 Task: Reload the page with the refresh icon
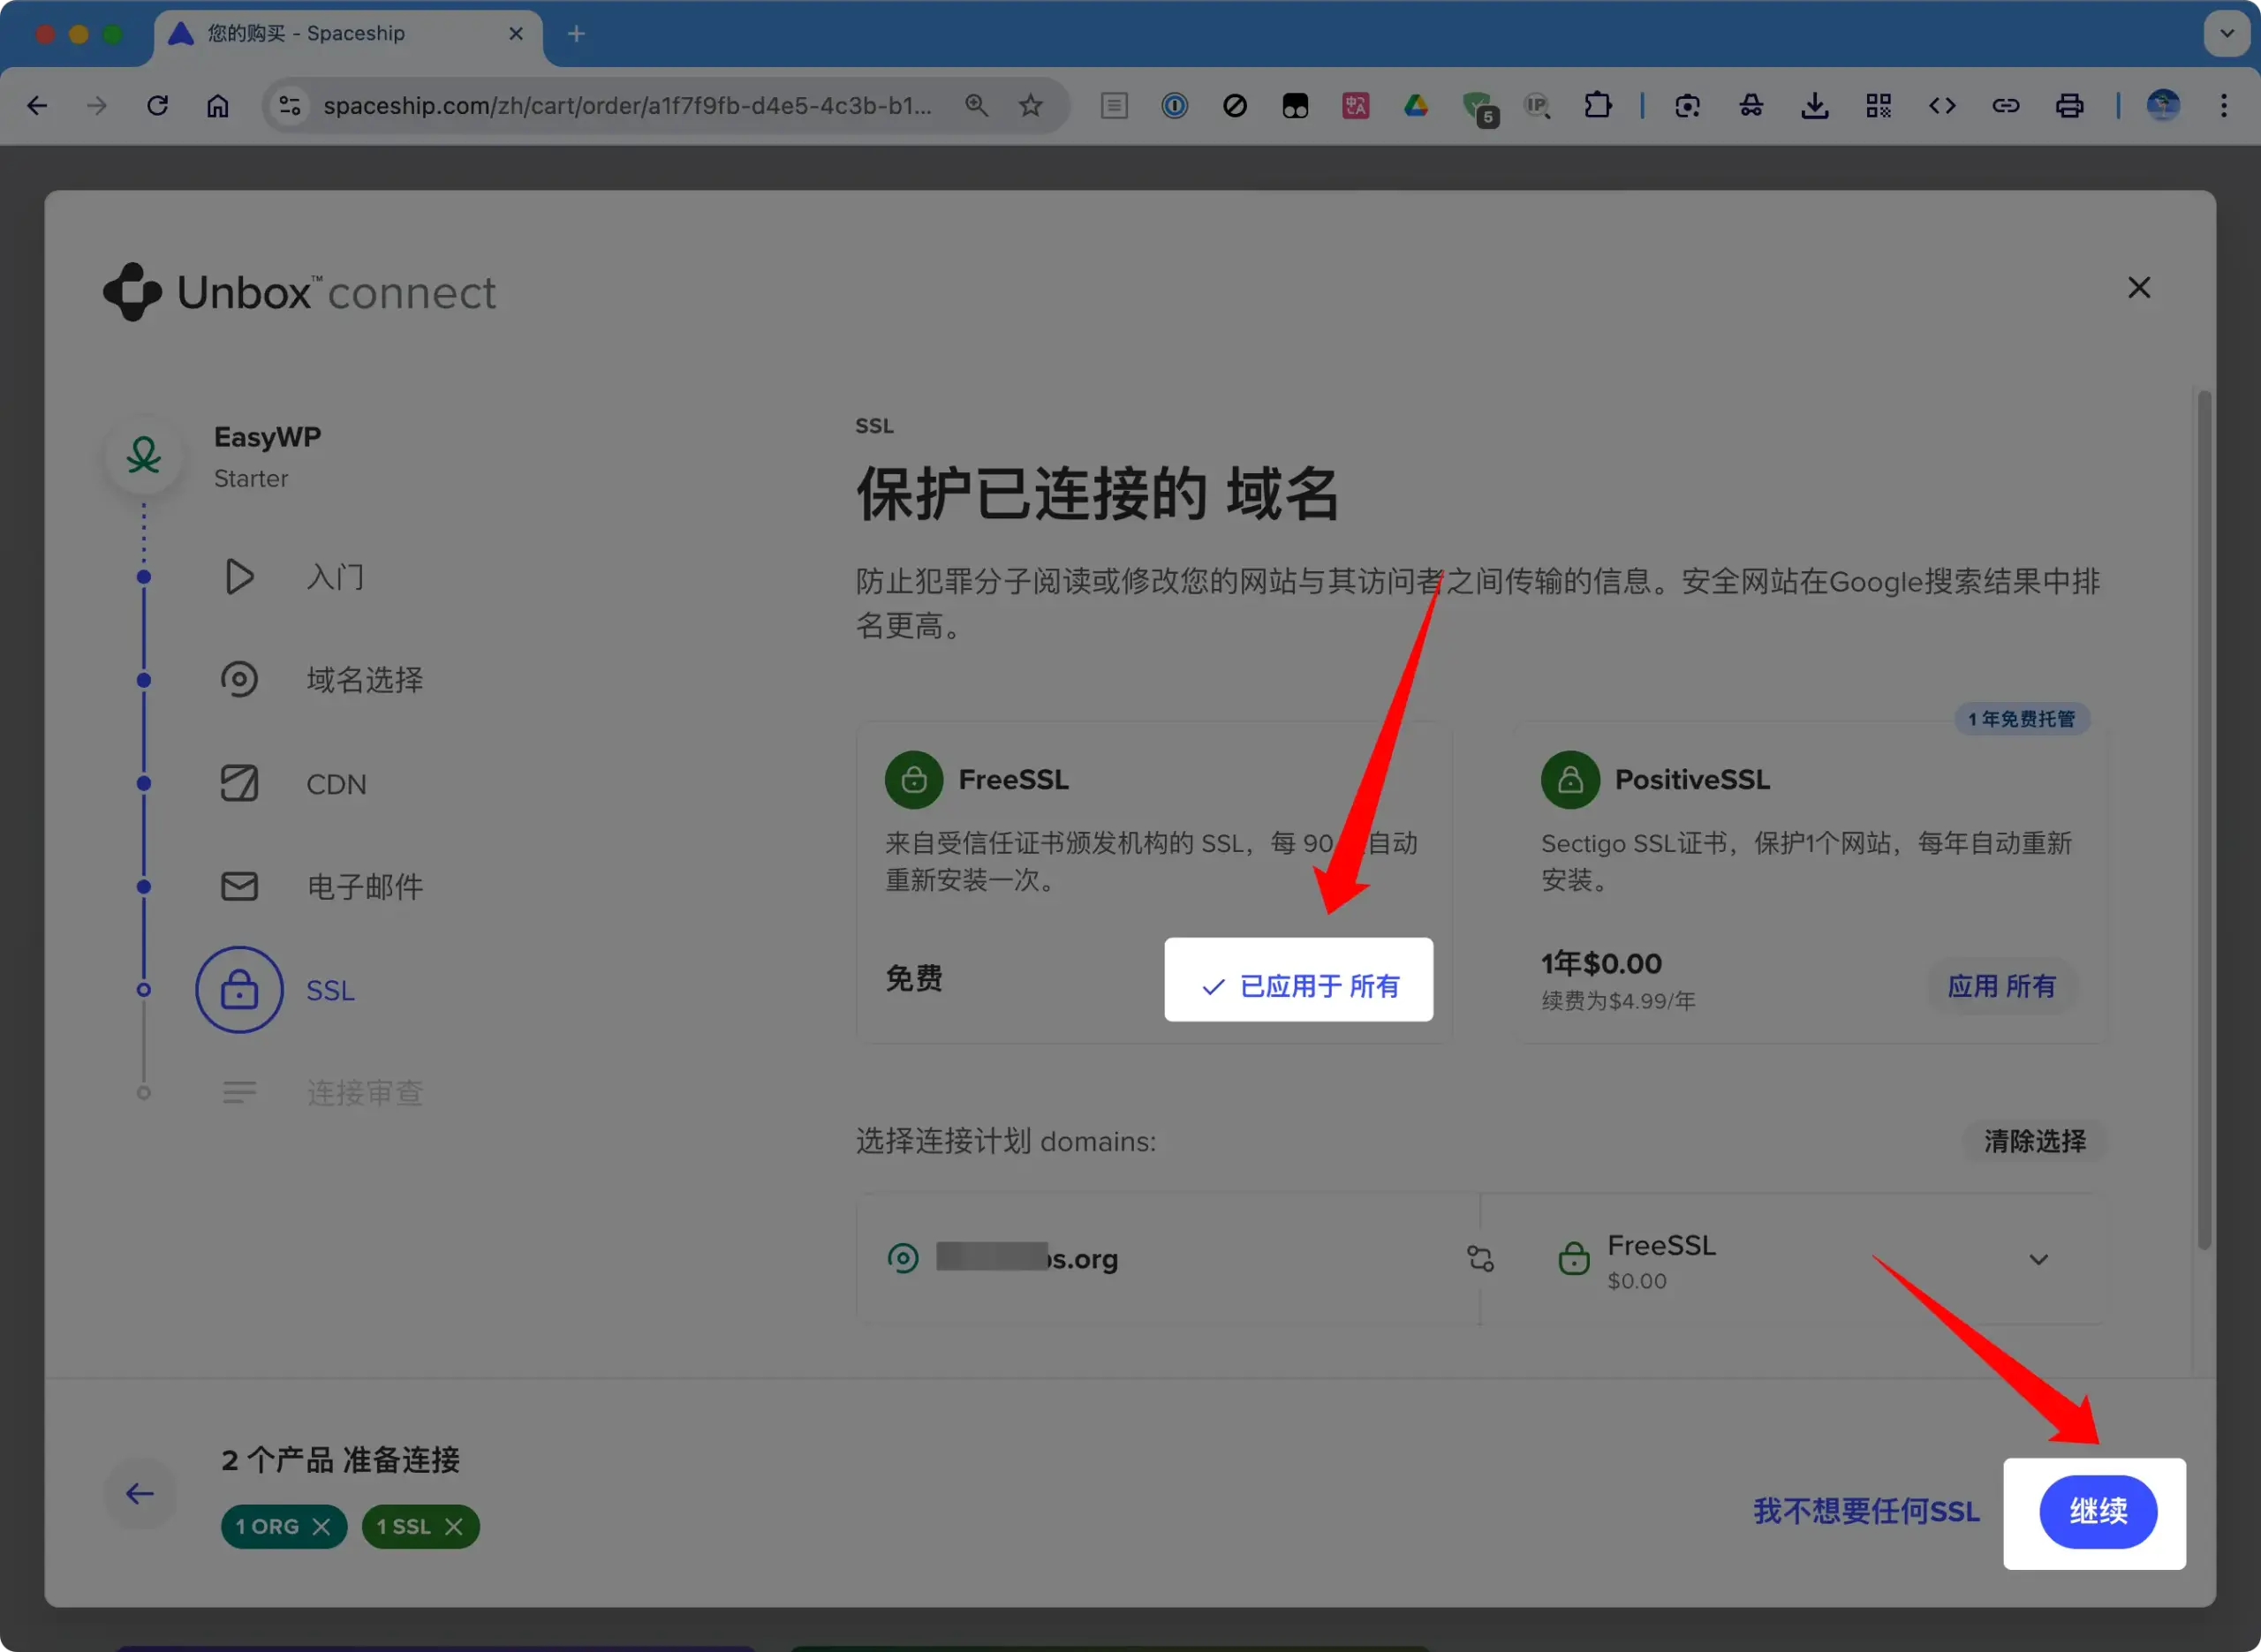tap(157, 106)
